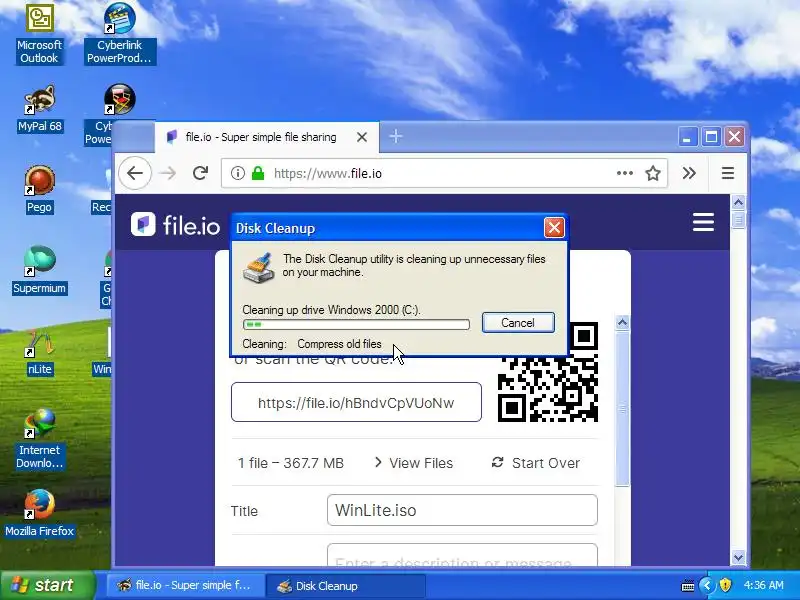Click the on-screen keyboard tray icon
The width and height of the screenshot is (800, 600).
coord(688,586)
